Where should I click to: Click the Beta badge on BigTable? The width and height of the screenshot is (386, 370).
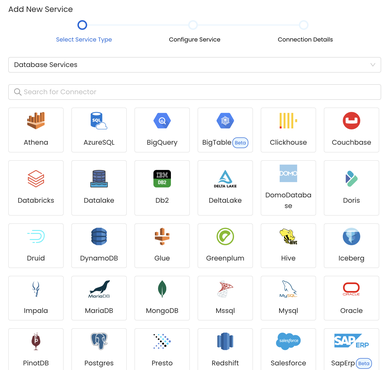[240, 143]
